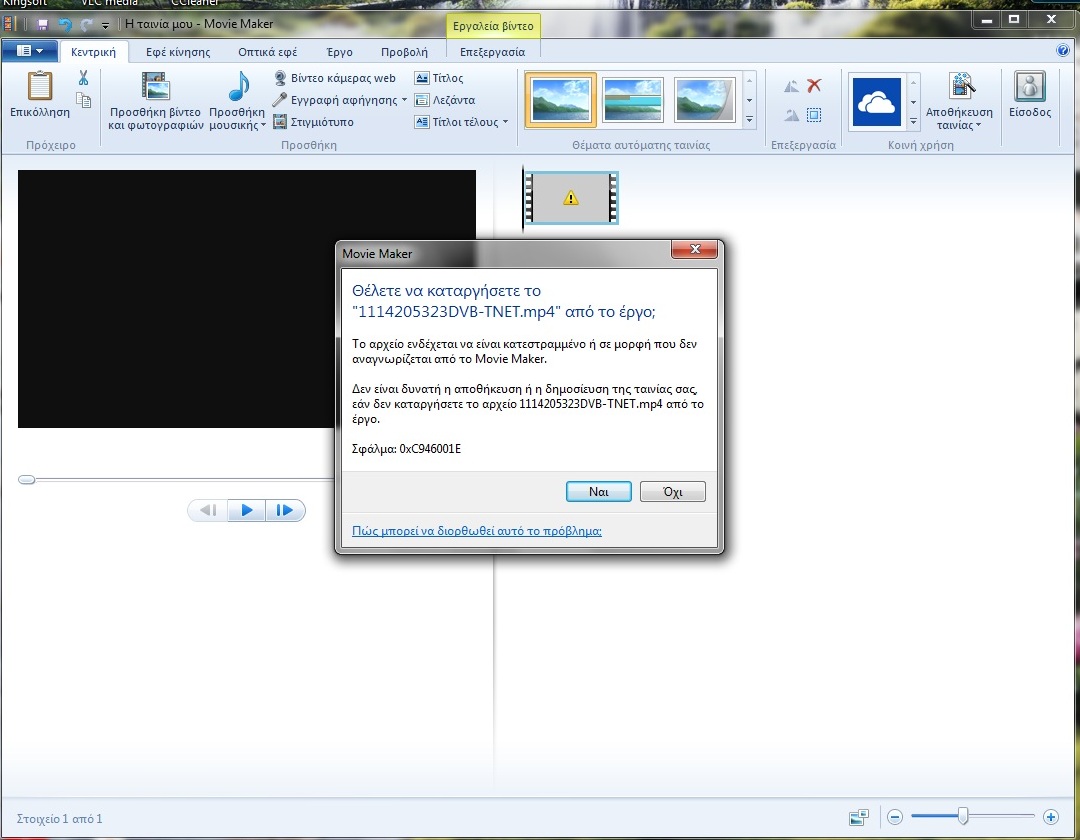Open the Έργο tab
This screenshot has width=1080, height=840.
pyautogui.click(x=340, y=52)
